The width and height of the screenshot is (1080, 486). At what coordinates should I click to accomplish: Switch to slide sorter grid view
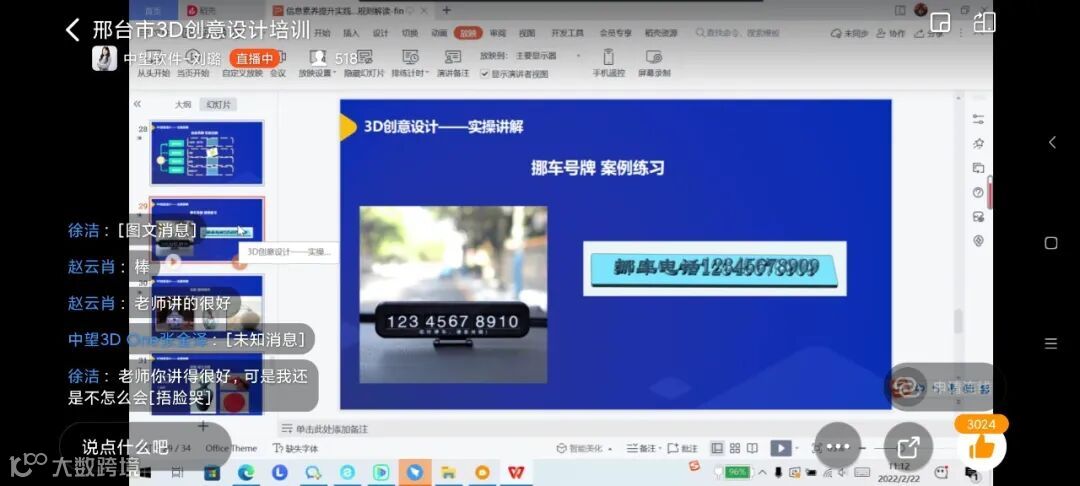coord(735,448)
